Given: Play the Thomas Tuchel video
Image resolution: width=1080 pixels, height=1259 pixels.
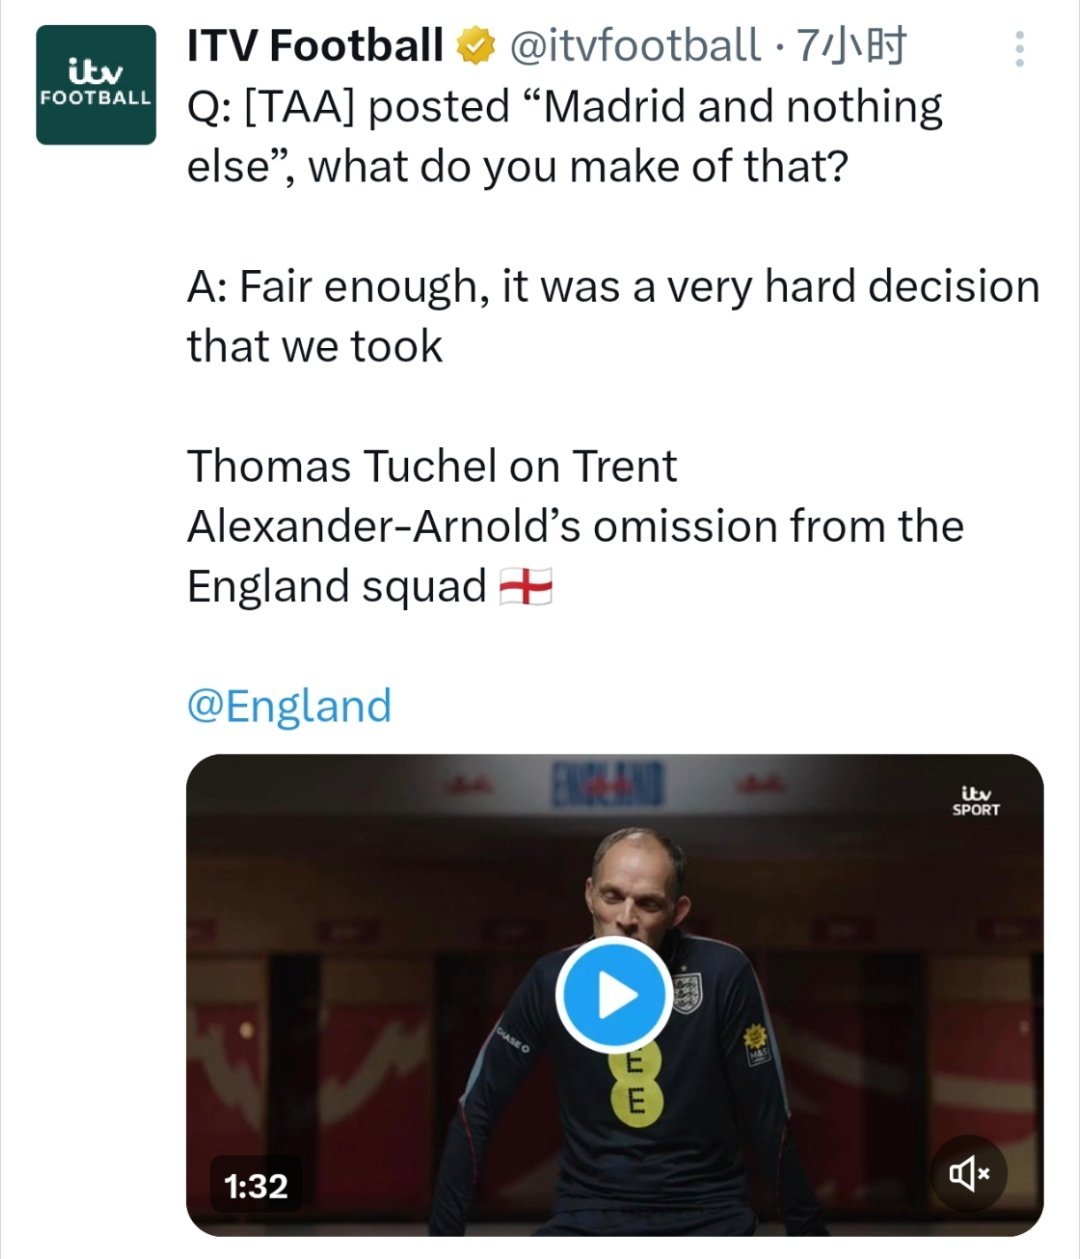Looking at the screenshot, I should click(613, 994).
